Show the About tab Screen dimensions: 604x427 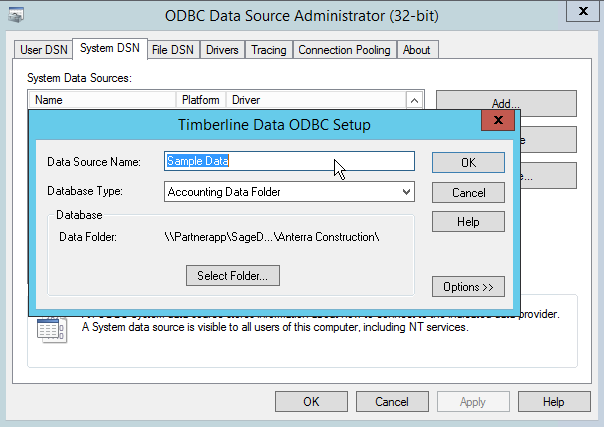416,50
